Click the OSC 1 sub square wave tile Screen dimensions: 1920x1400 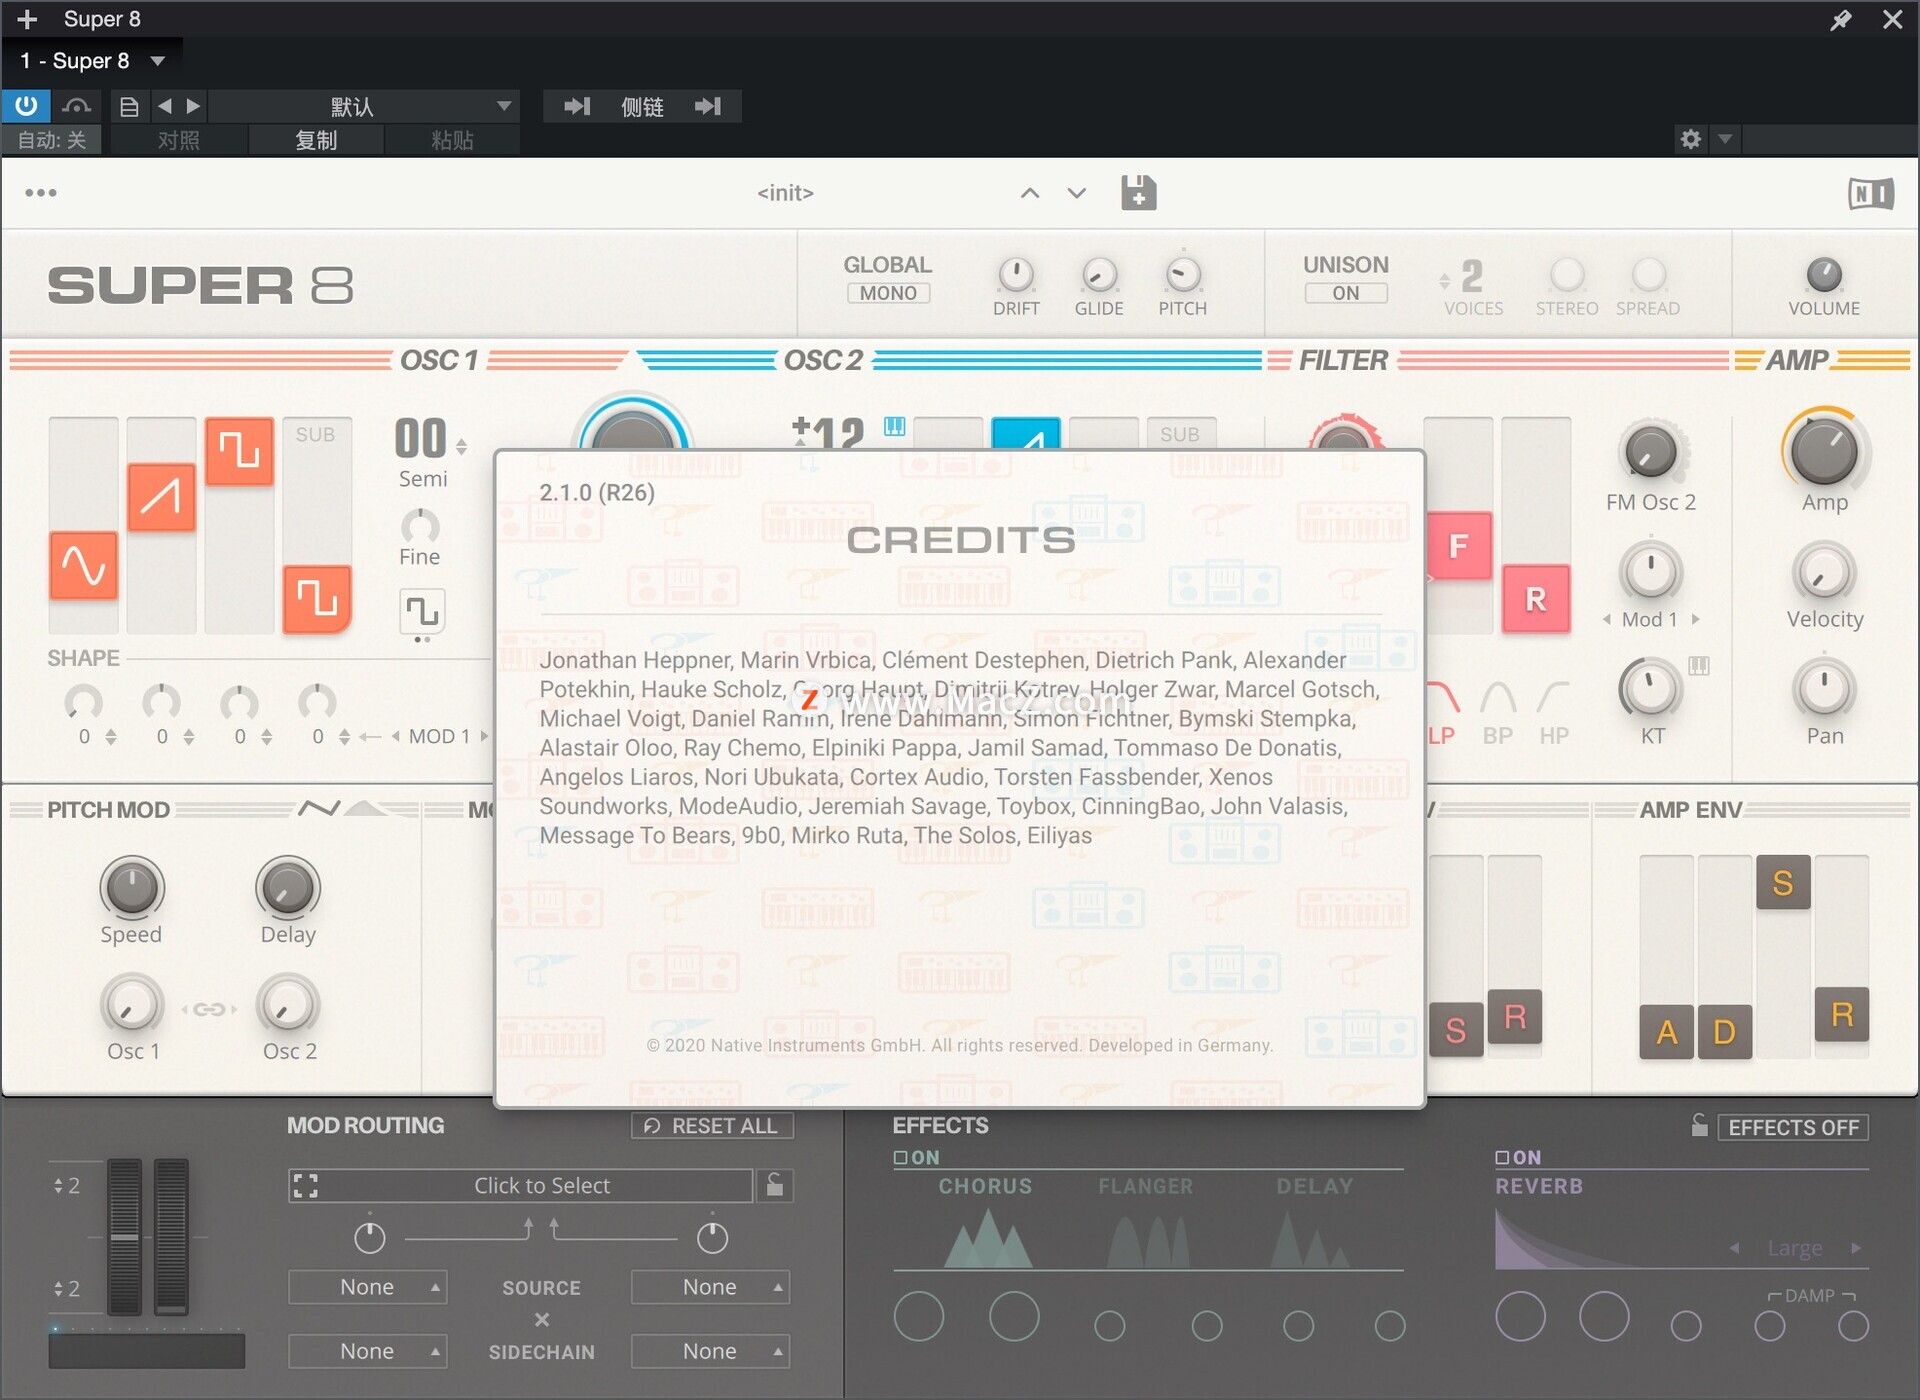point(317,599)
